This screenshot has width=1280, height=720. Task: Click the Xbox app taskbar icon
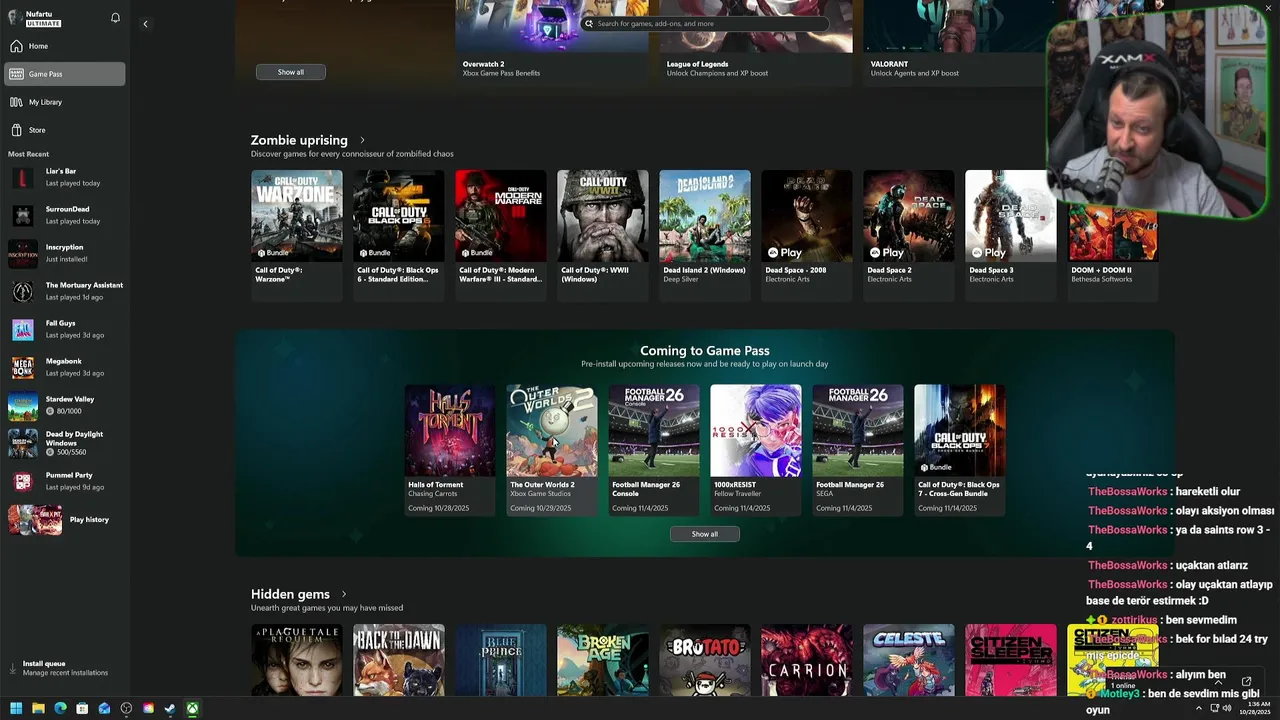click(x=192, y=709)
